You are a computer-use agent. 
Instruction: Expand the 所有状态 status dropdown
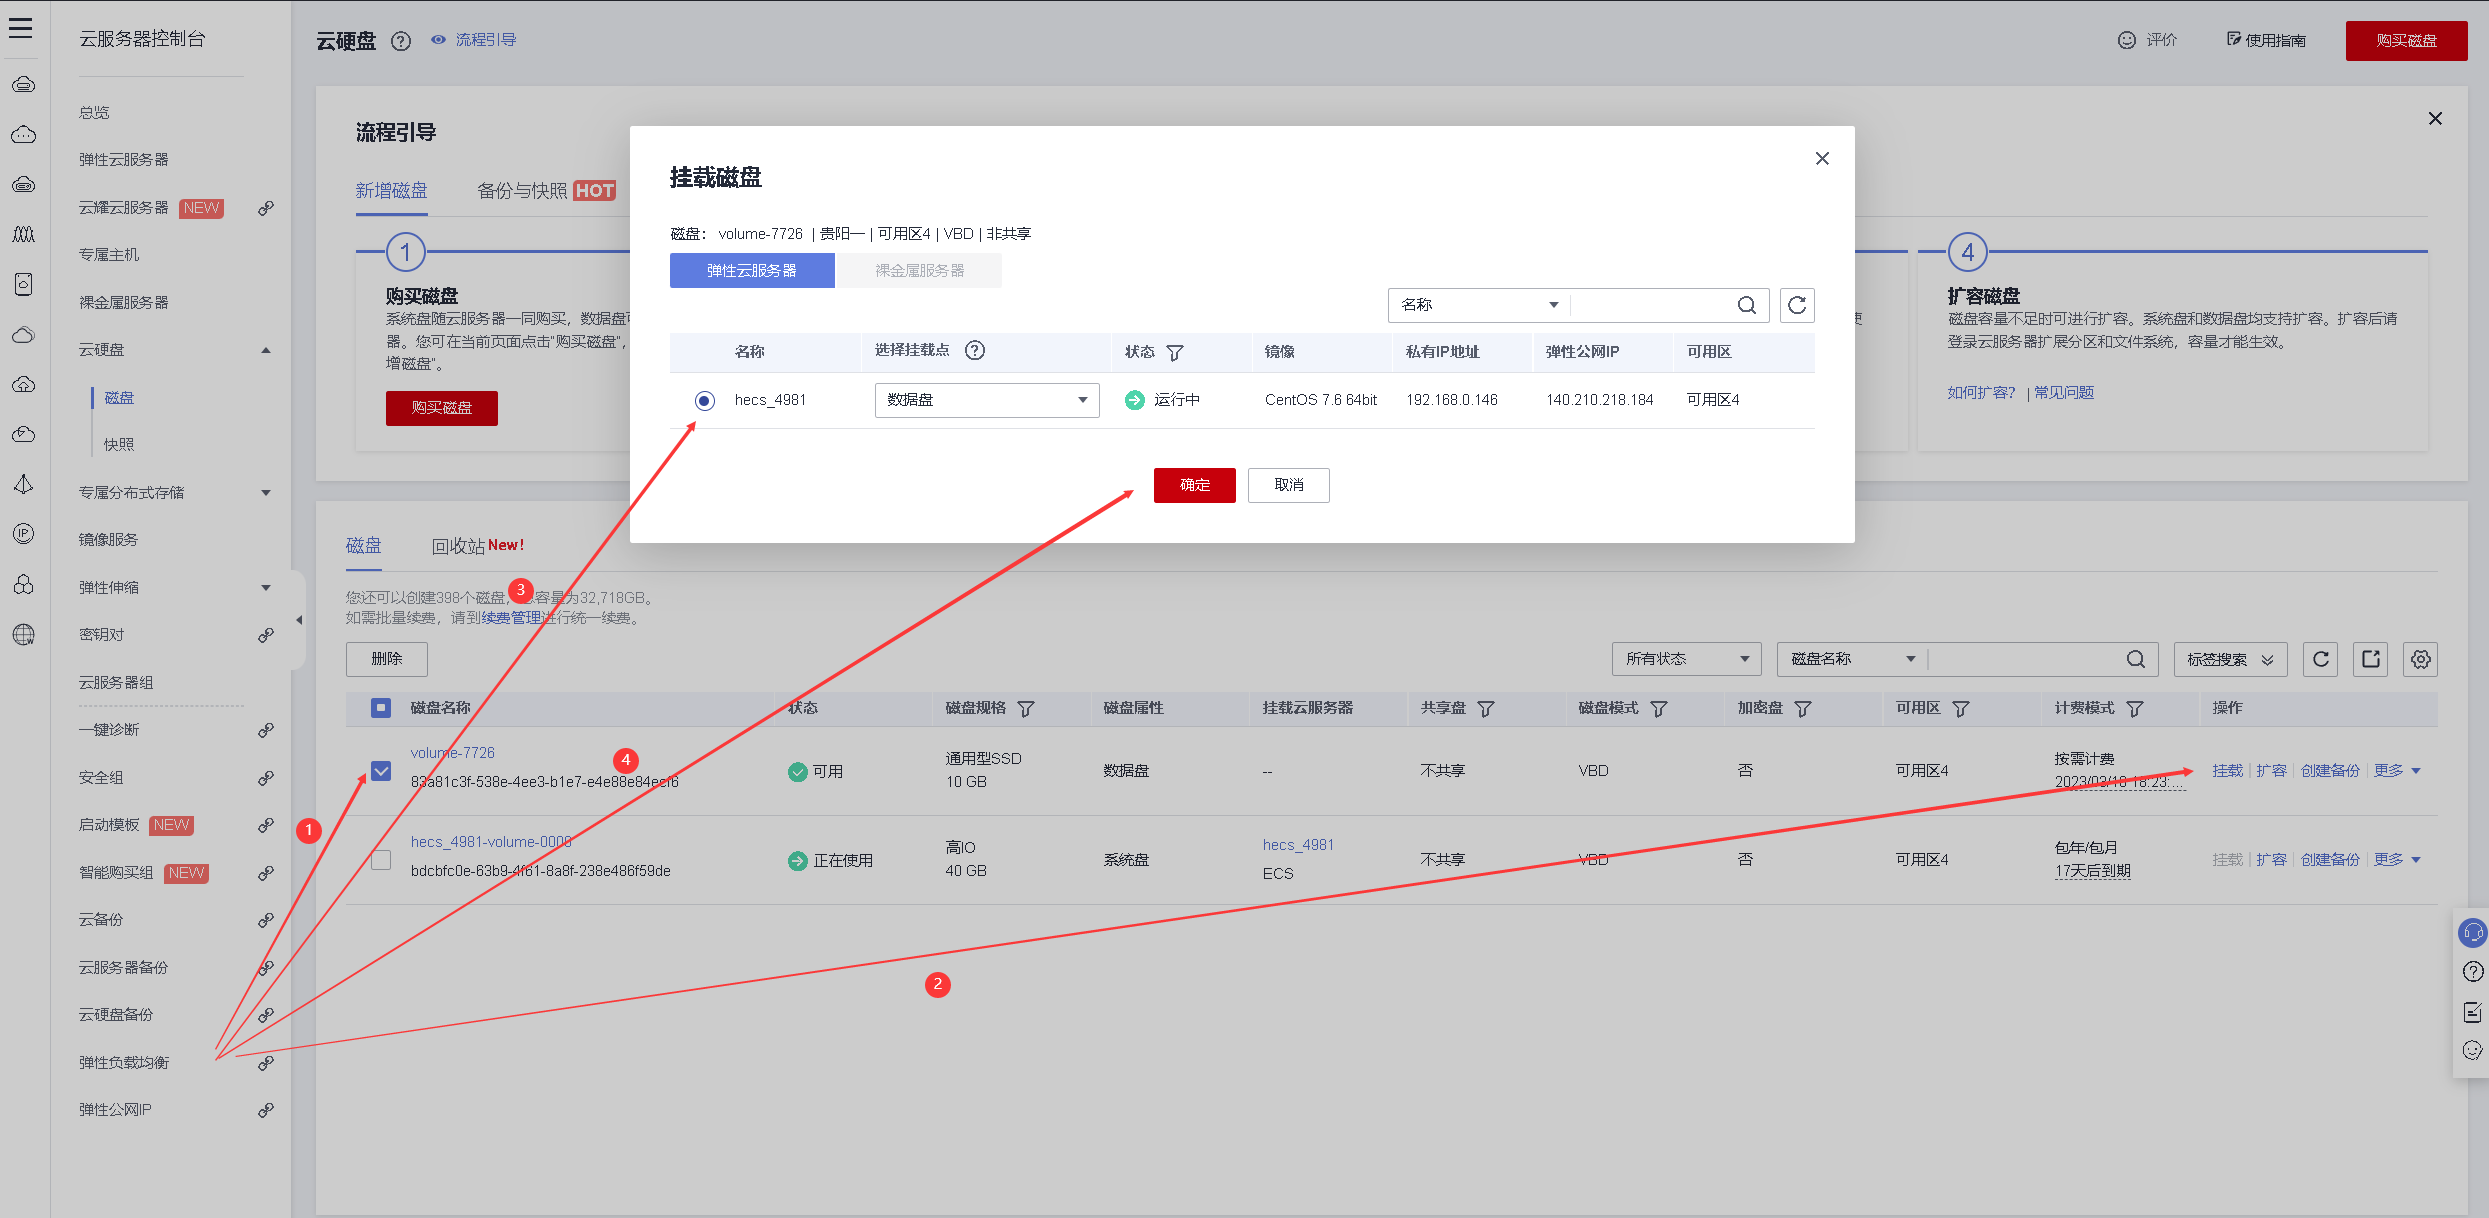click(x=1685, y=659)
